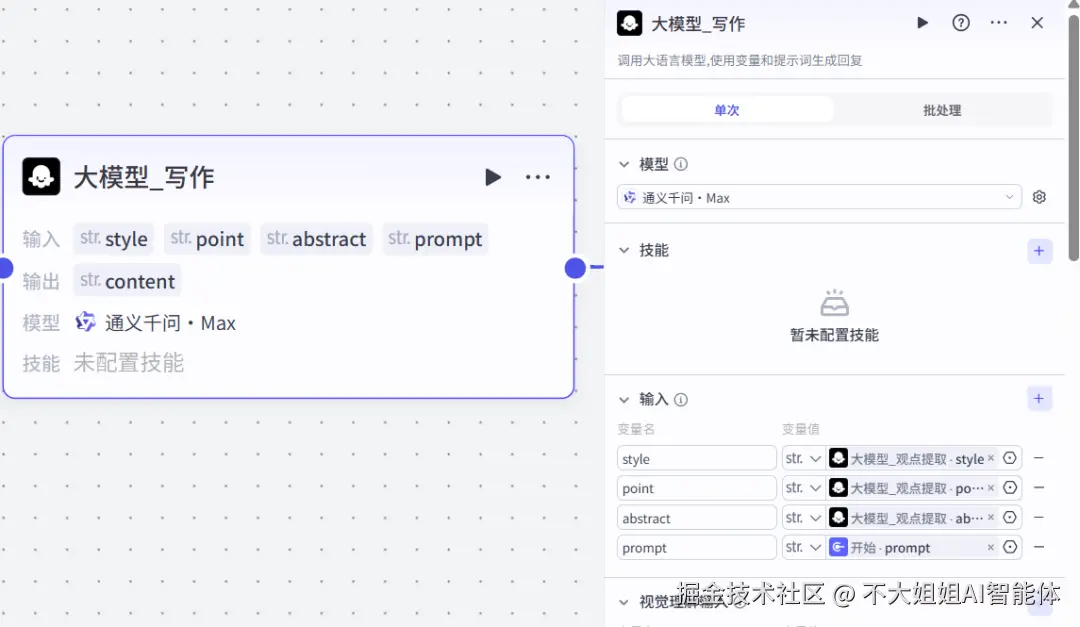Open type dropdown for point row
Image resolution: width=1080 pixels, height=627 pixels.
pos(803,488)
